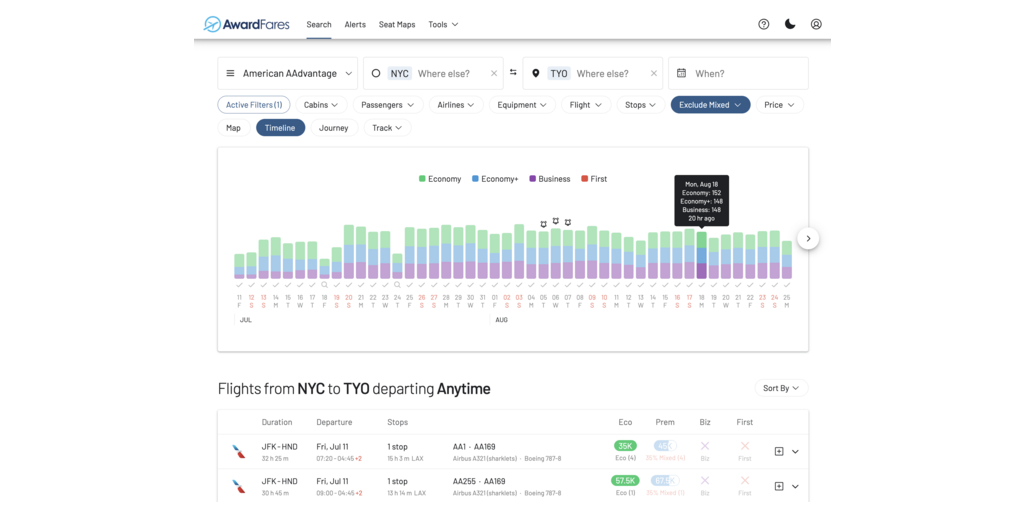The width and height of the screenshot is (1024, 512).
Task: Click the Active Filters (1) button
Action: [x=254, y=105]
